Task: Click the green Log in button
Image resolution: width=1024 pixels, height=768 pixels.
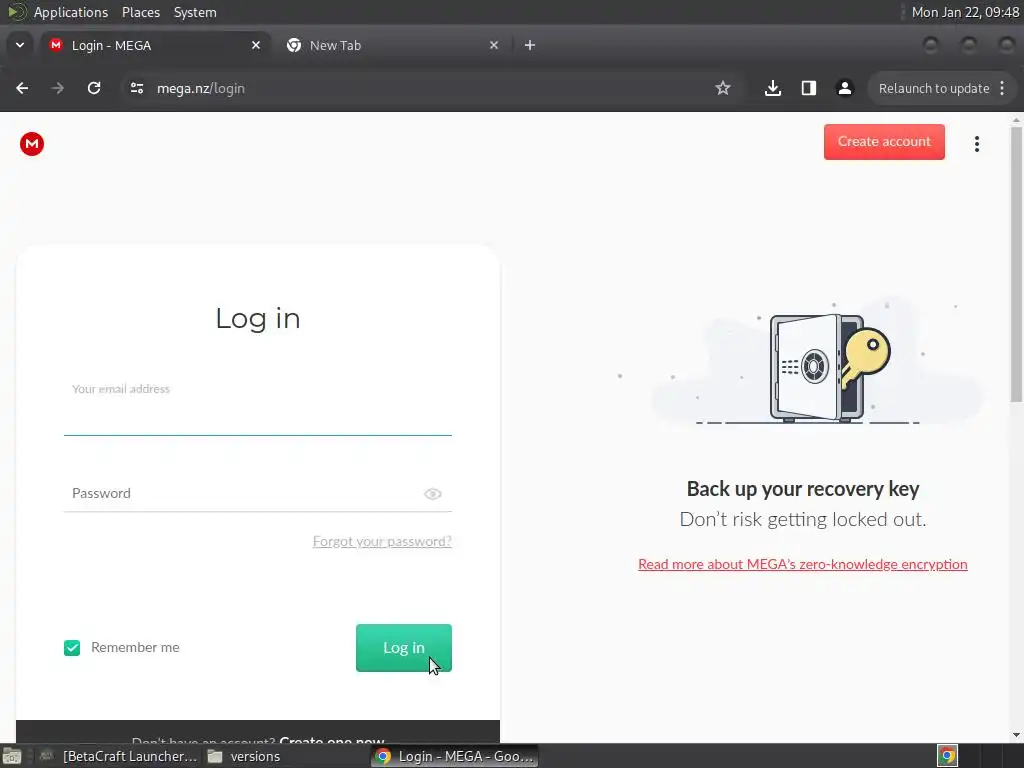Action: click(x=404, y=647)
